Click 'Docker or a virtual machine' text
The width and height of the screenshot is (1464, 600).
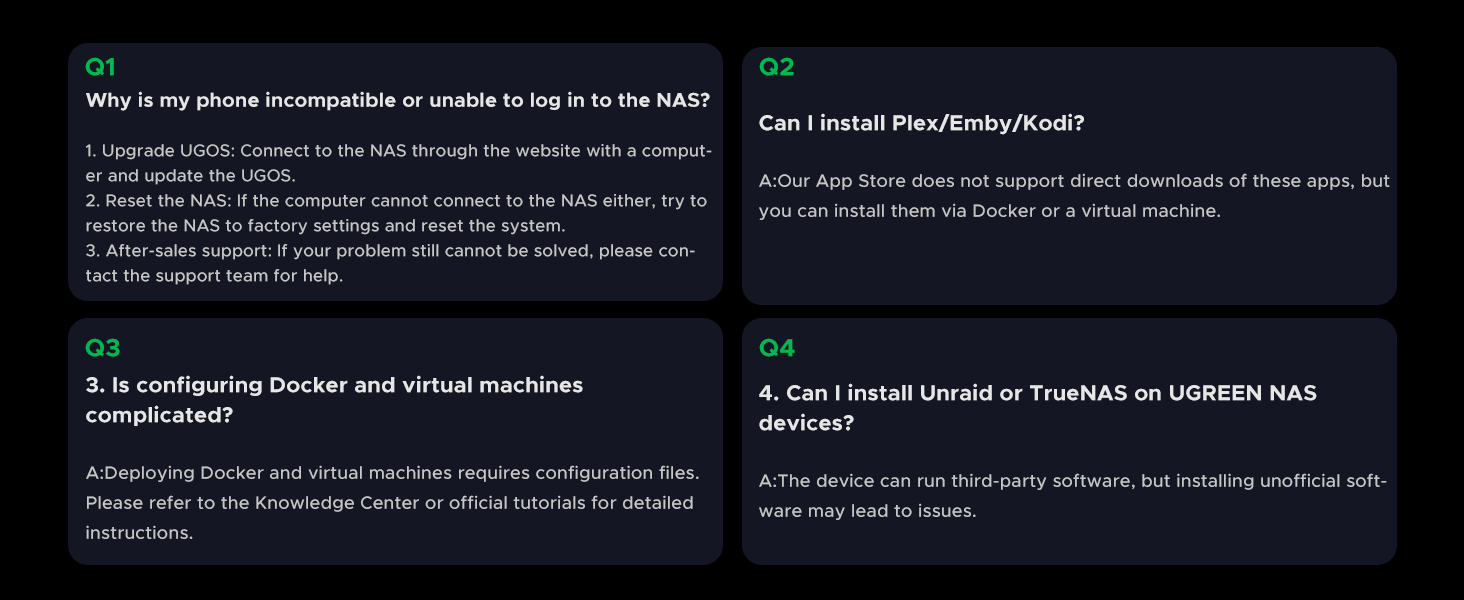click(x=1096, y=212)
